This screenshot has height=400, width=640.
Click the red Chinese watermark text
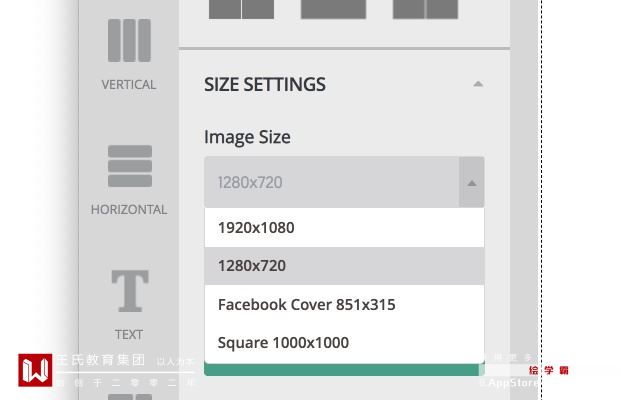(x=549, y=370)
